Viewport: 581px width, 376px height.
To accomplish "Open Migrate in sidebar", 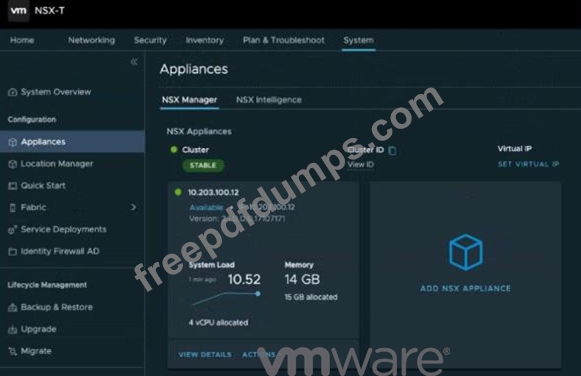I will click(x=36, y=351).
